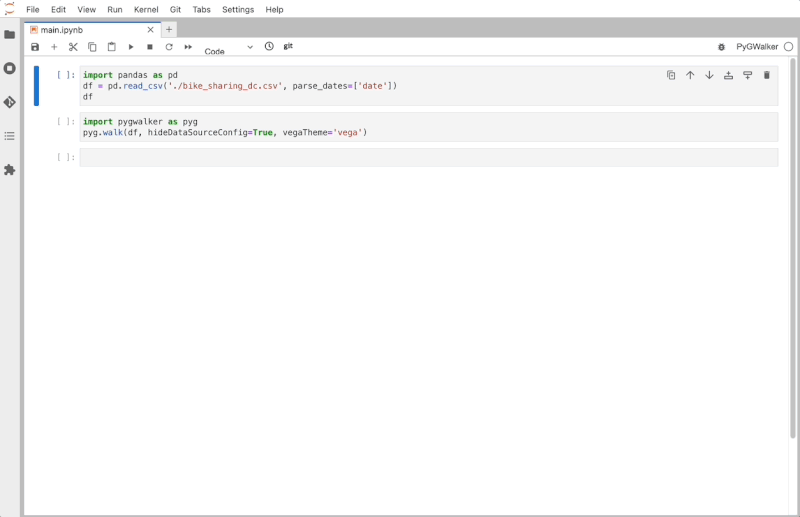Viewport: 800px width, 517px height.
Task: Duplicate the active cell
Action: pos(671,76)
